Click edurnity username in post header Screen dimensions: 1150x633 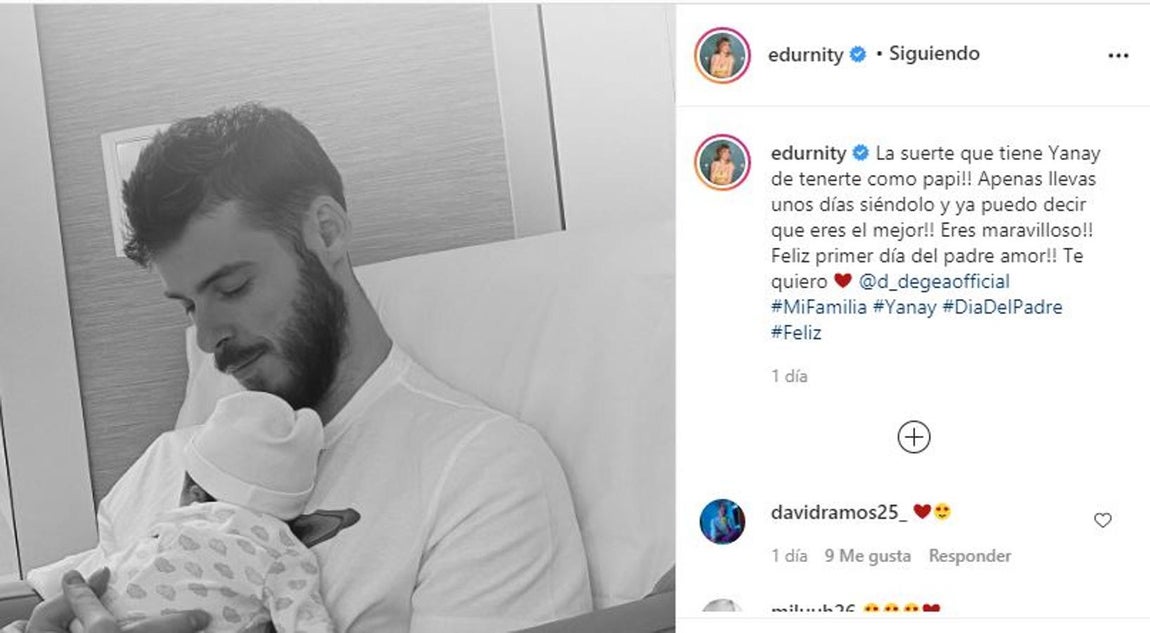[805, 55]
